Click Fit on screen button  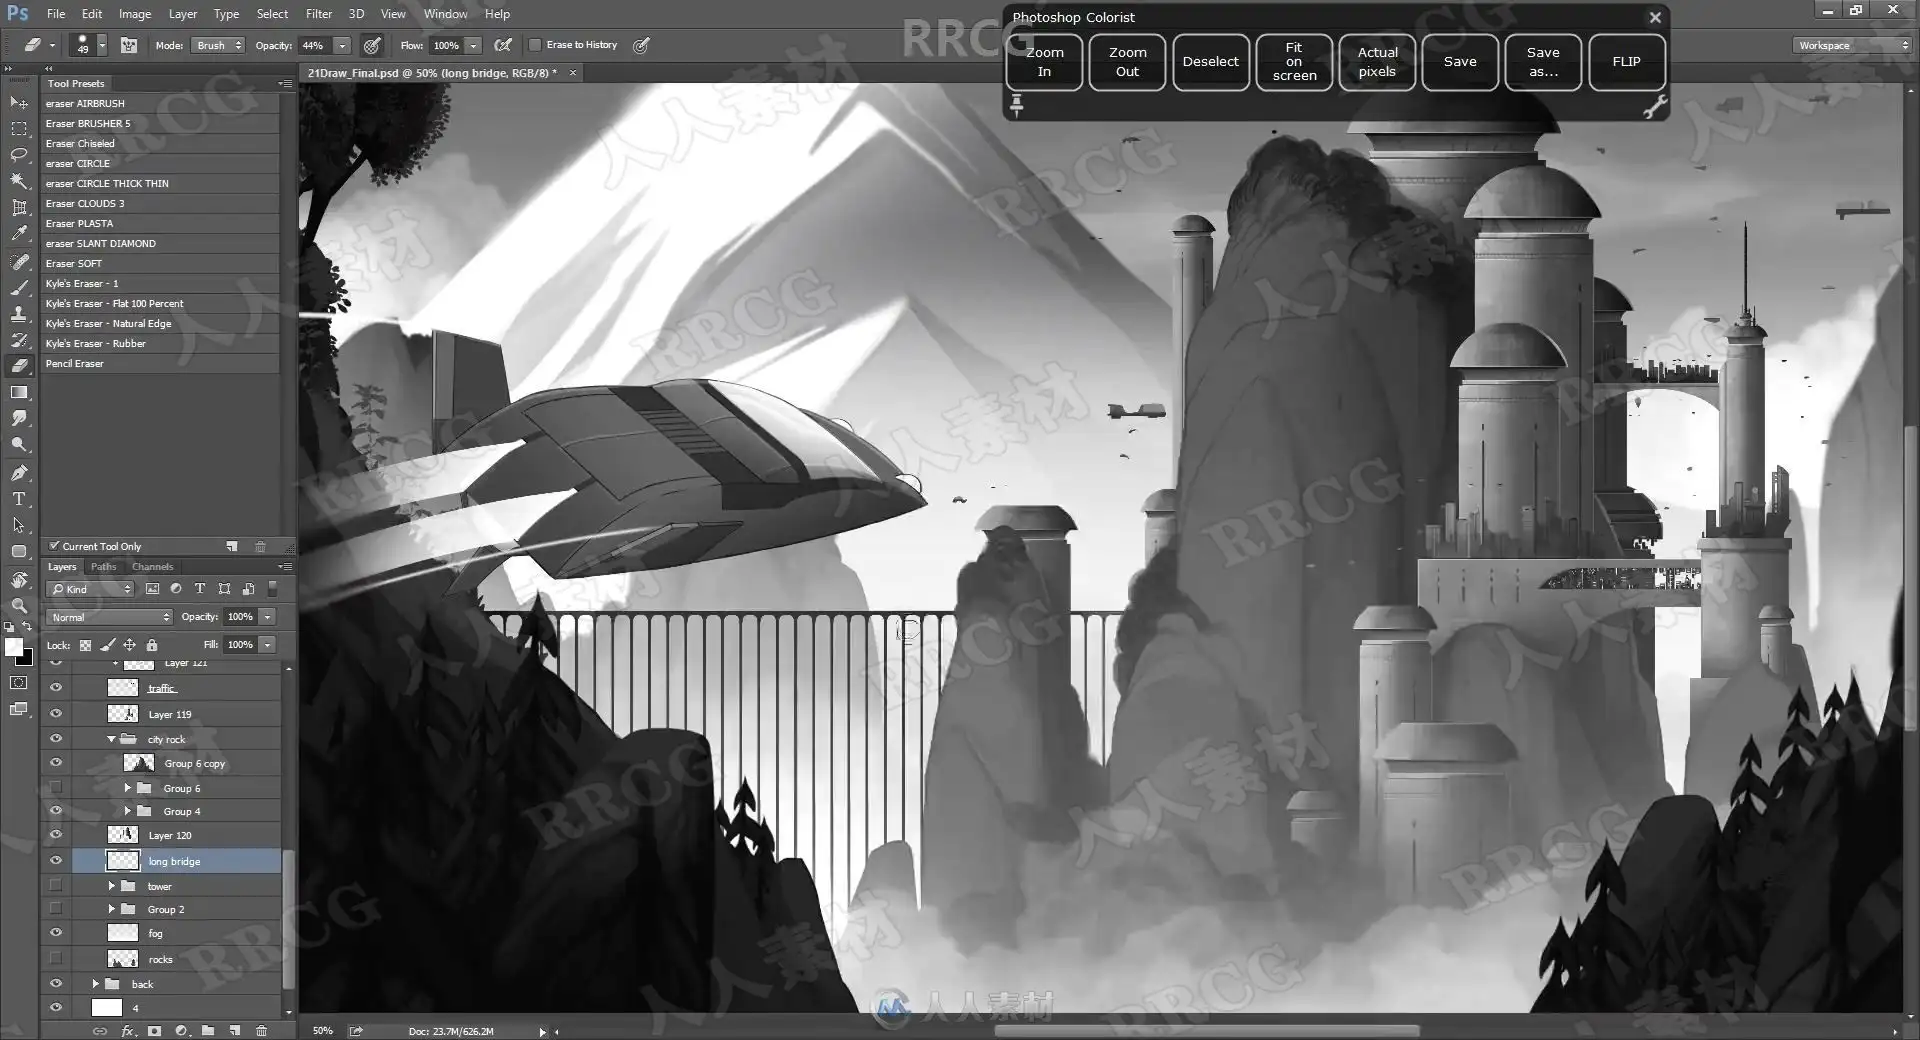click(1294, 62)
